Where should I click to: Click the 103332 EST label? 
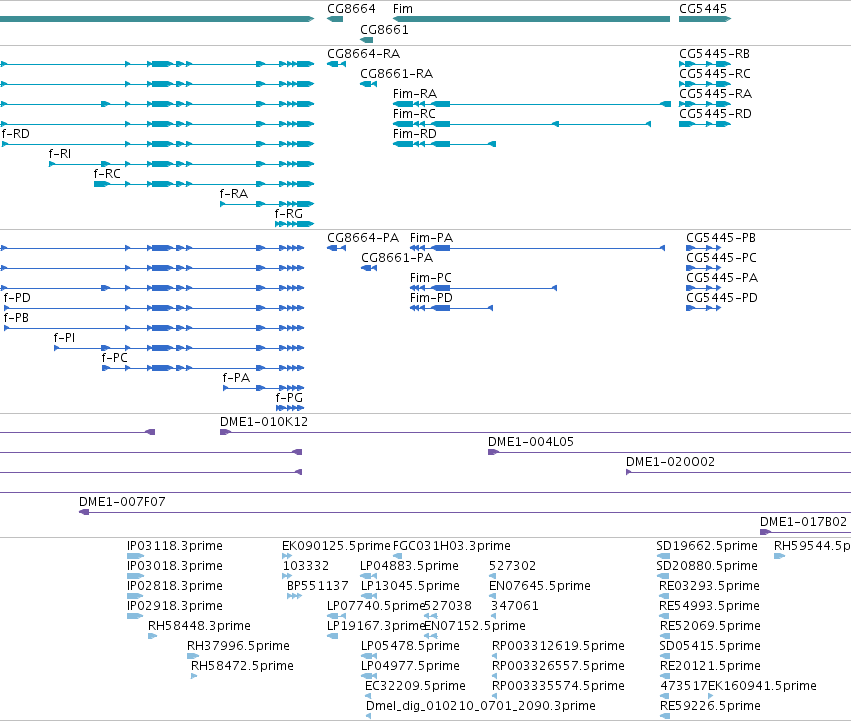(x=306, y=566)
